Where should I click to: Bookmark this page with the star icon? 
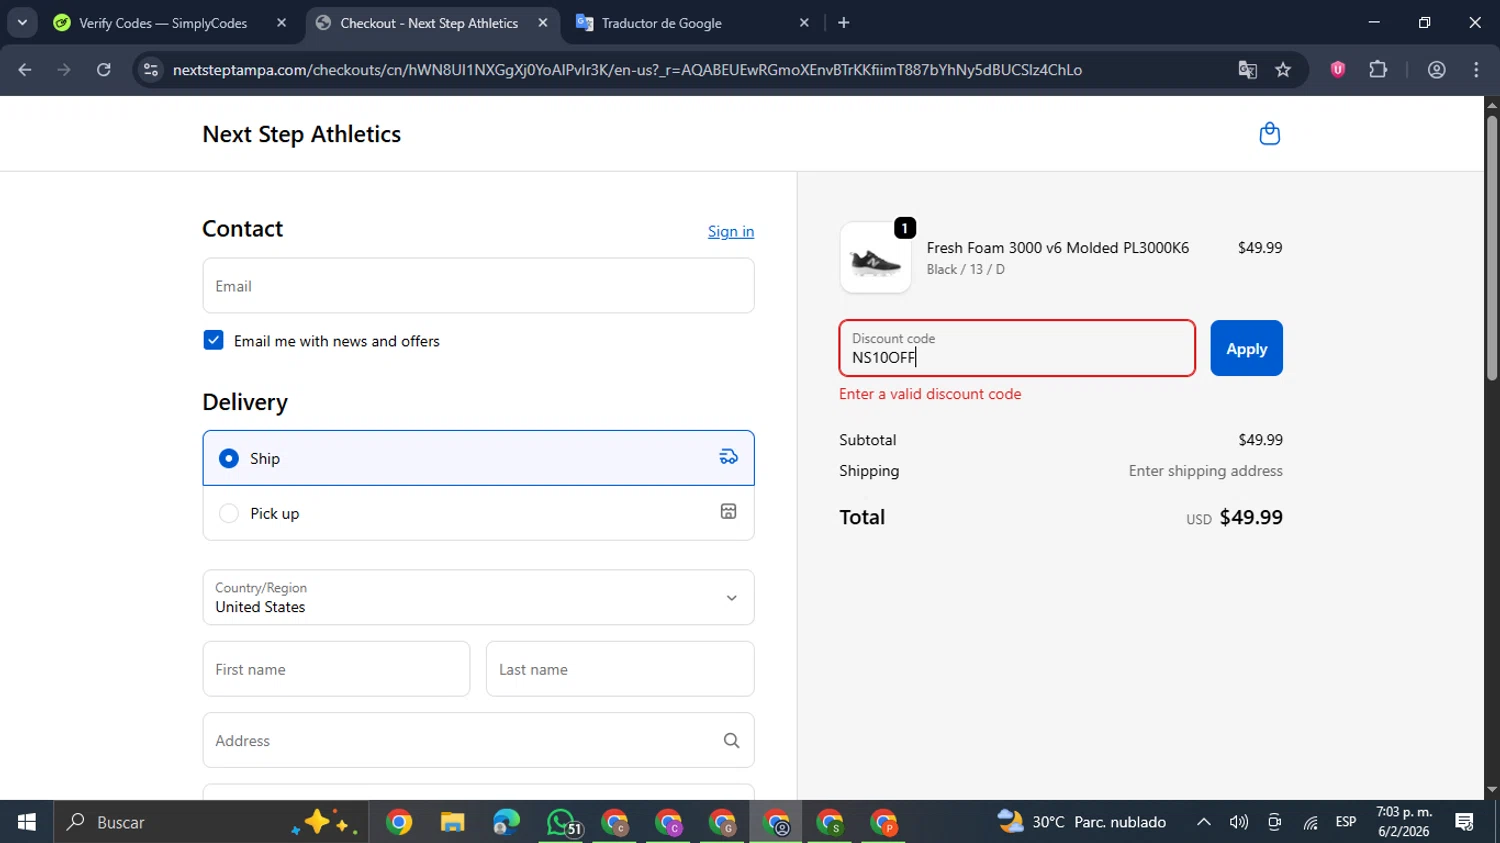[x=1283, y=70]
